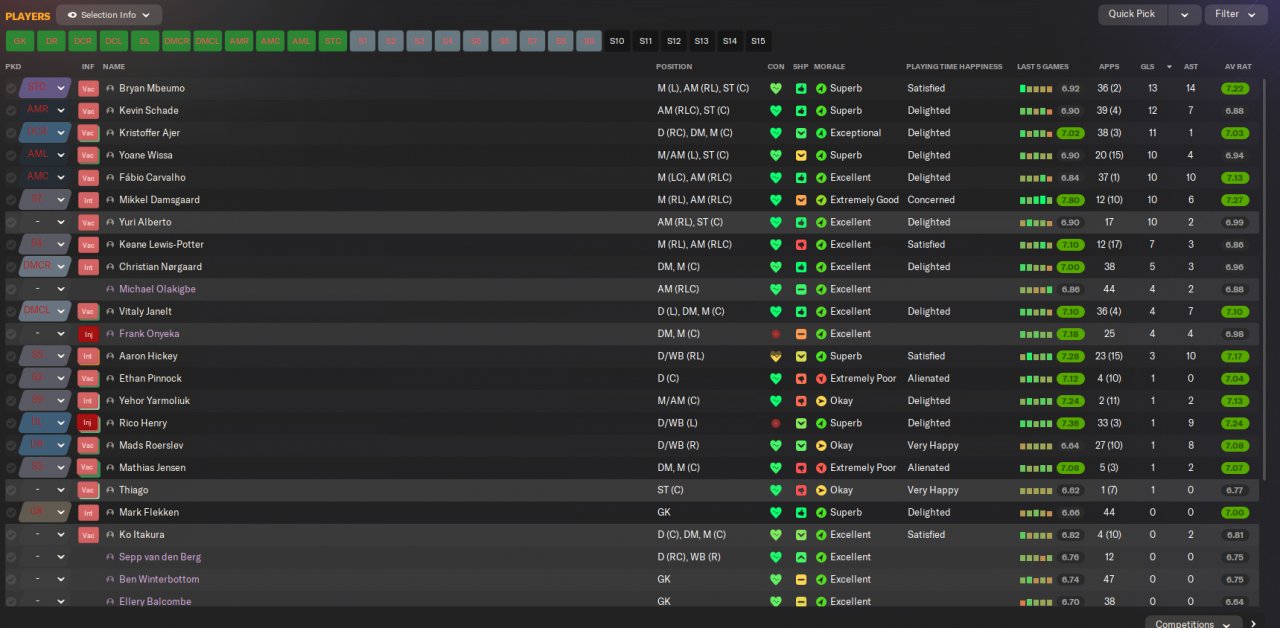Toggle the selection tick for Ko Itakura
1280x628 pixels.
11,535
